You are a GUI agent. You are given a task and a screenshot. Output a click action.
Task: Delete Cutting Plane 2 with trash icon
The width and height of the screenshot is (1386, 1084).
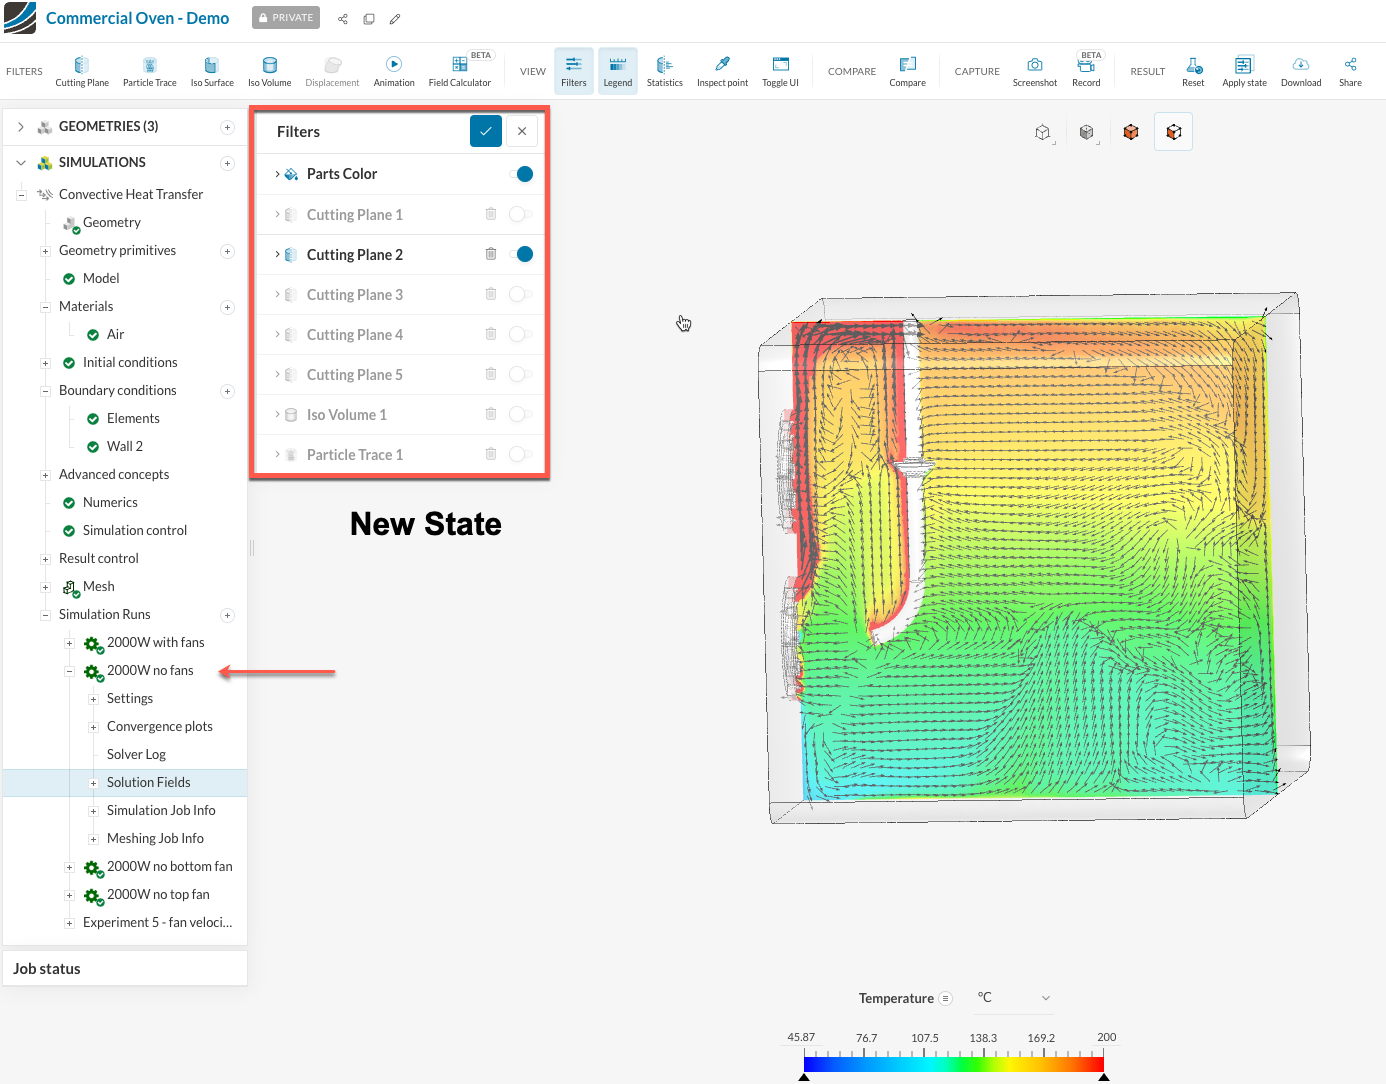(491, 254)
